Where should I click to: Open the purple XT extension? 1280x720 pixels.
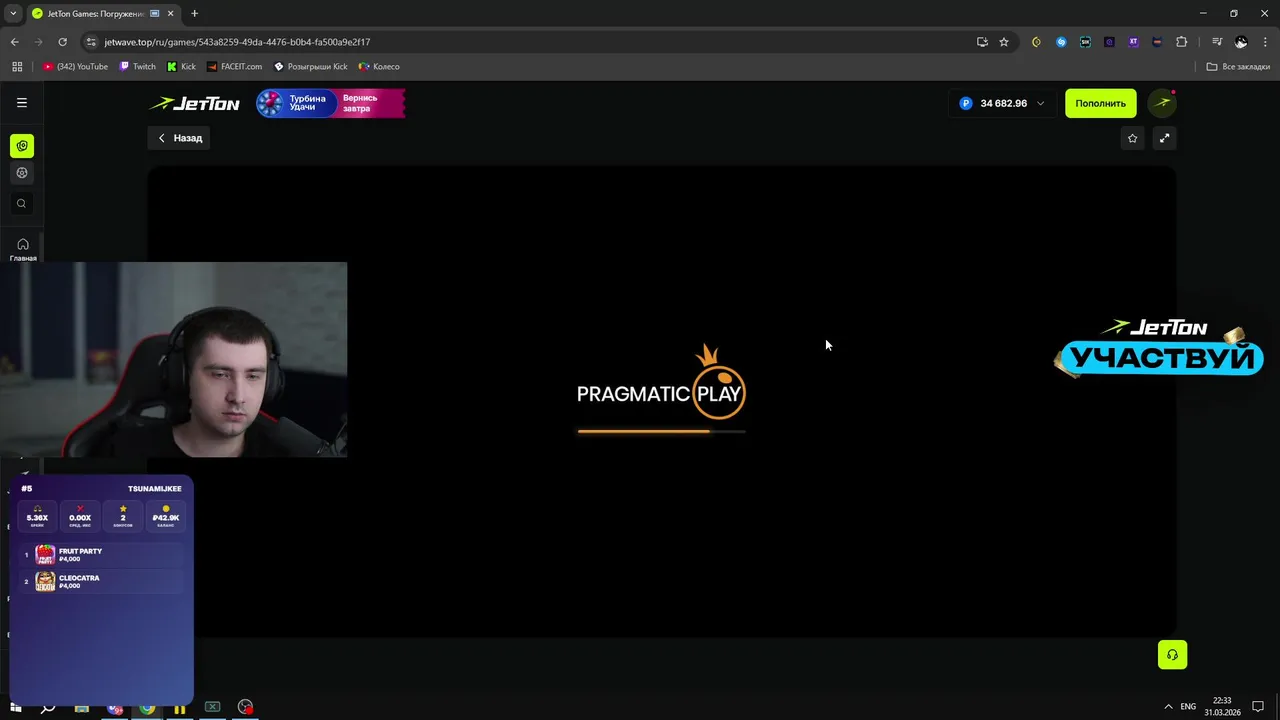pos(1133,42)
